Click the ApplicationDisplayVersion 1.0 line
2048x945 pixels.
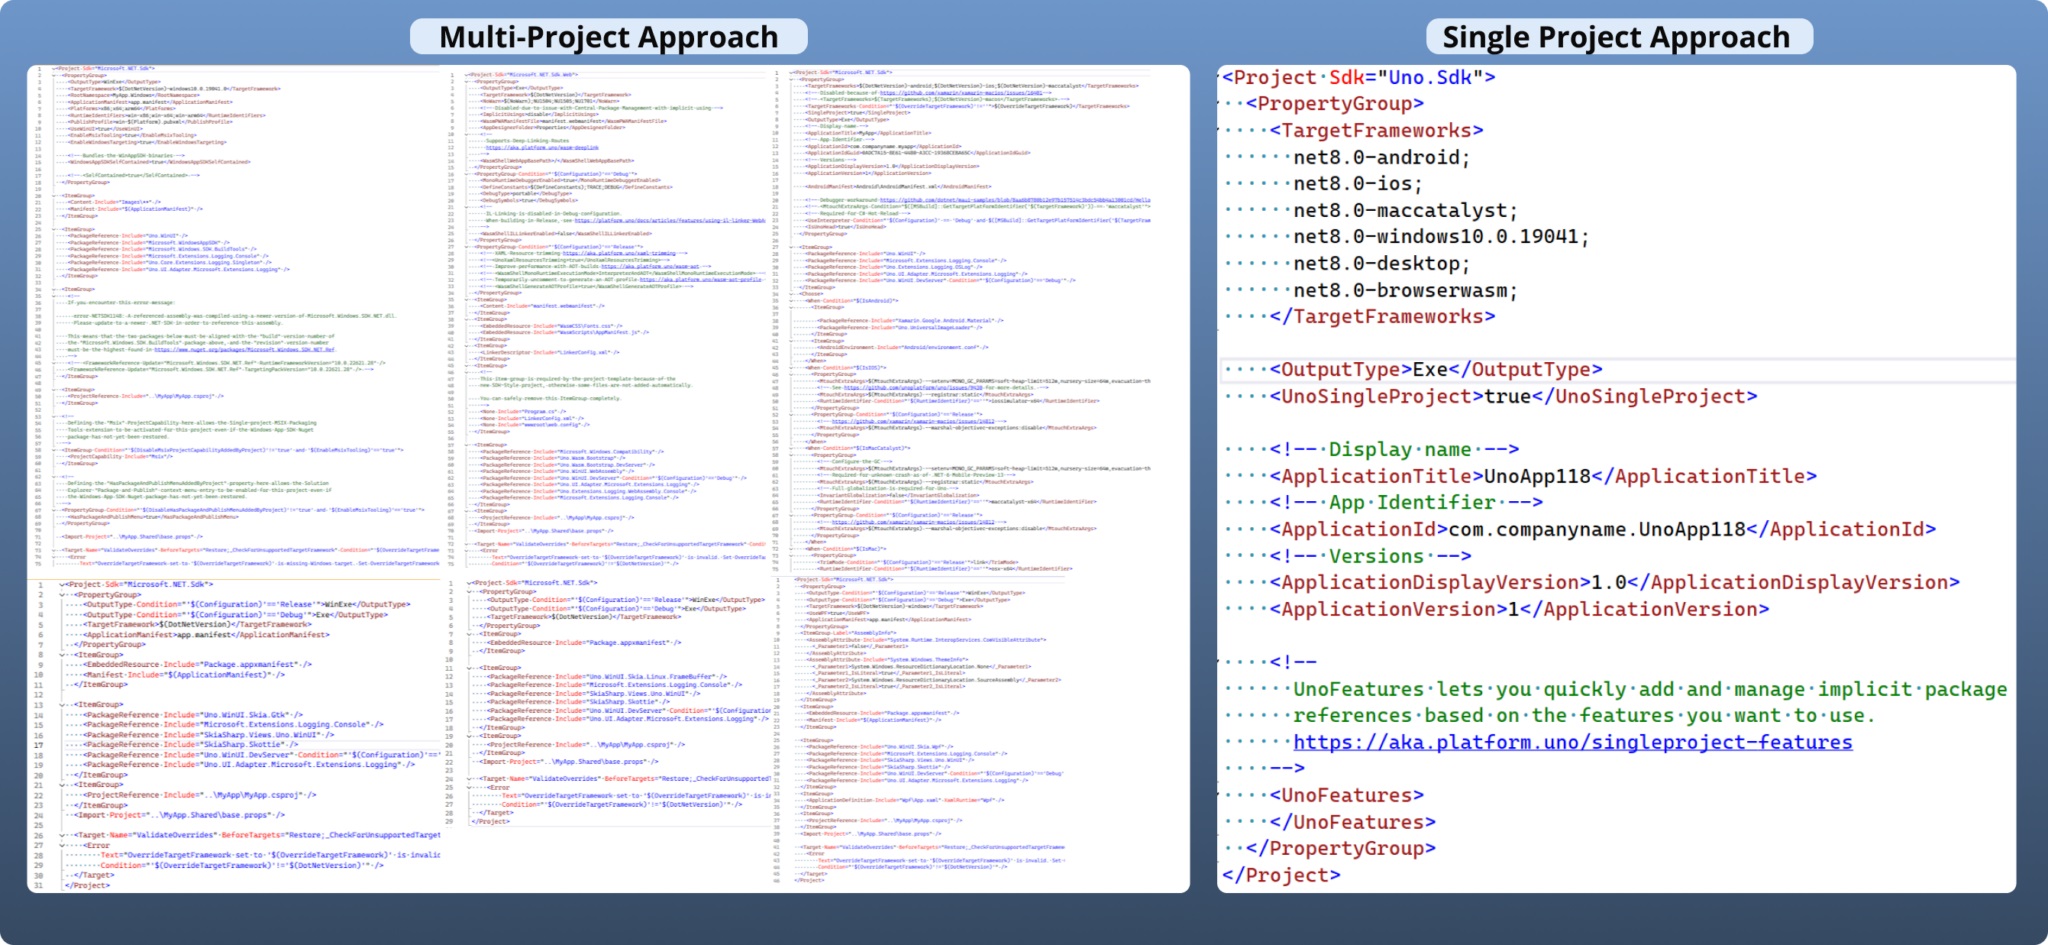tap(1614, 582)
